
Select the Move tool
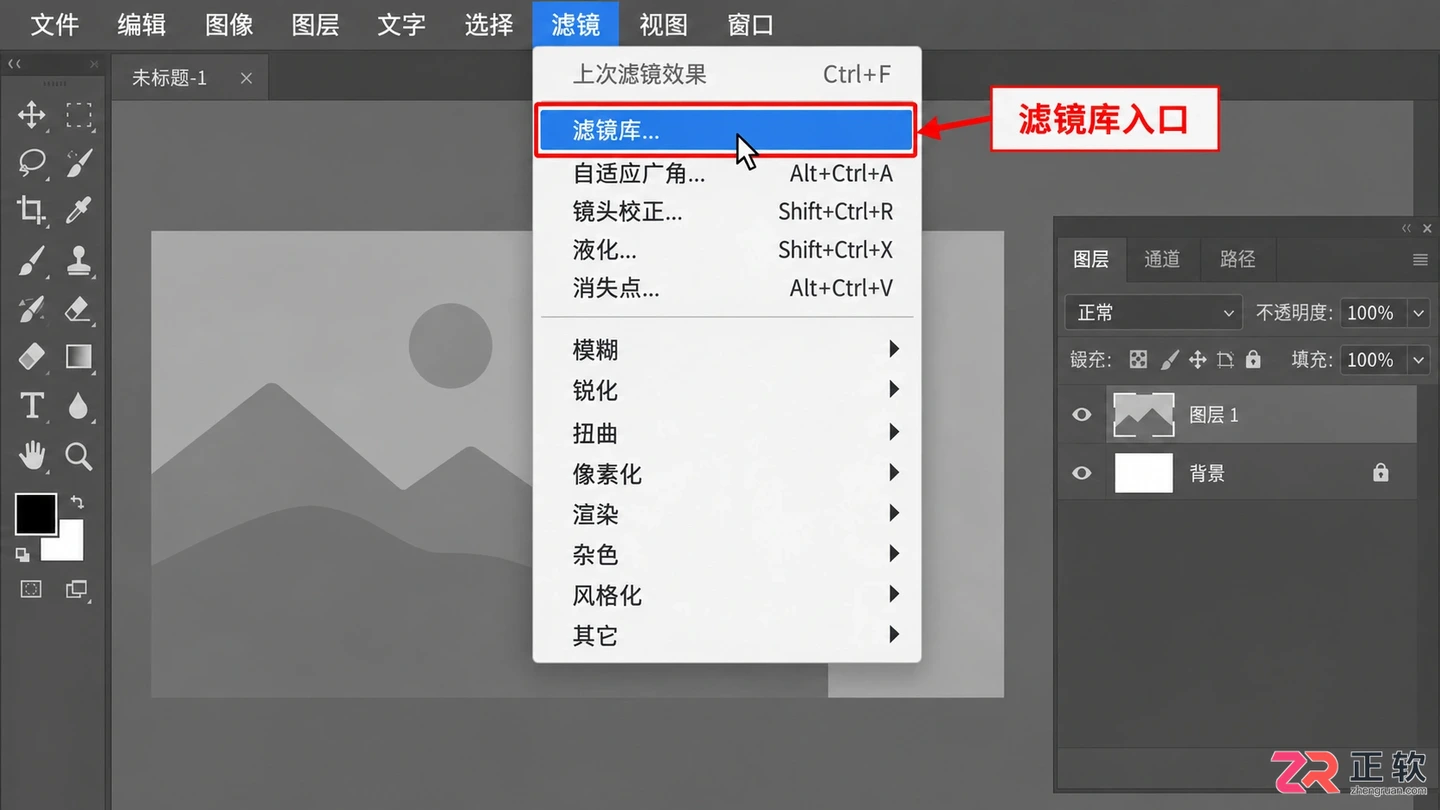(x=31, y=114)
